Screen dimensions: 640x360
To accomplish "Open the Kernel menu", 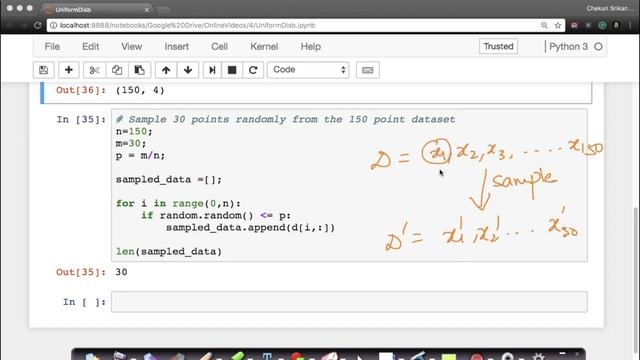I will 264,47.
